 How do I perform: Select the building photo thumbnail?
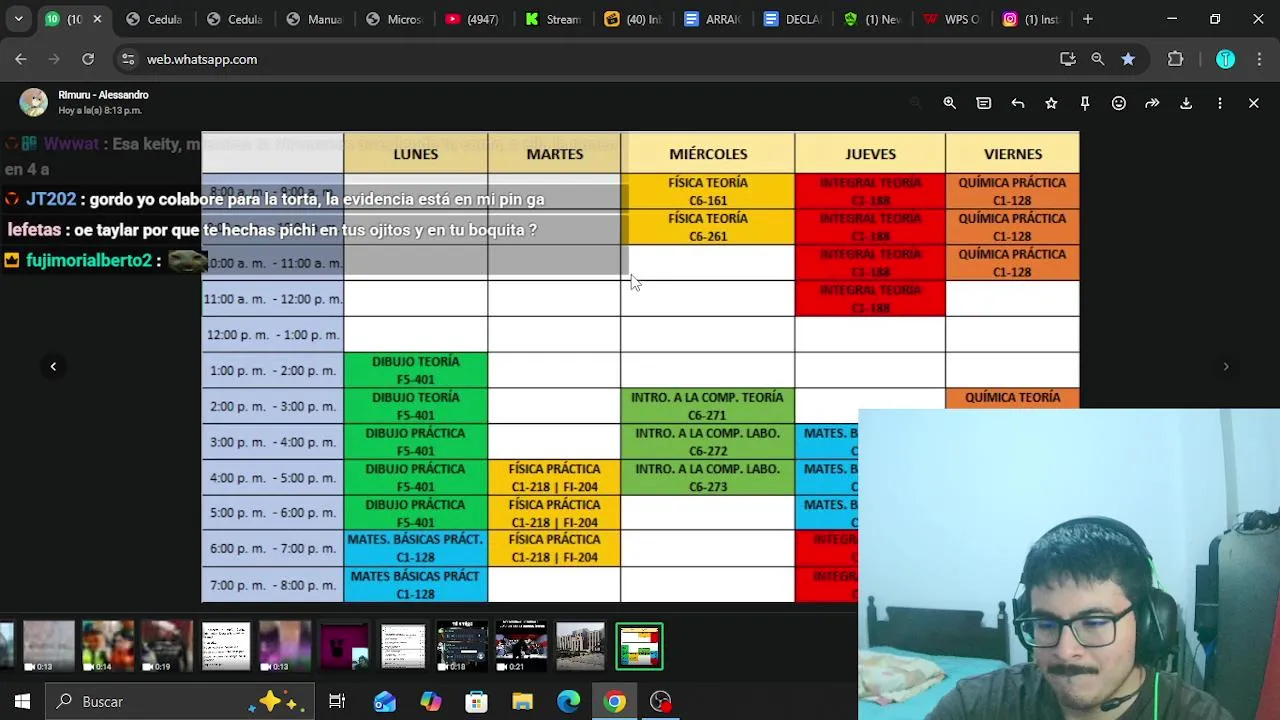[580, 646]
